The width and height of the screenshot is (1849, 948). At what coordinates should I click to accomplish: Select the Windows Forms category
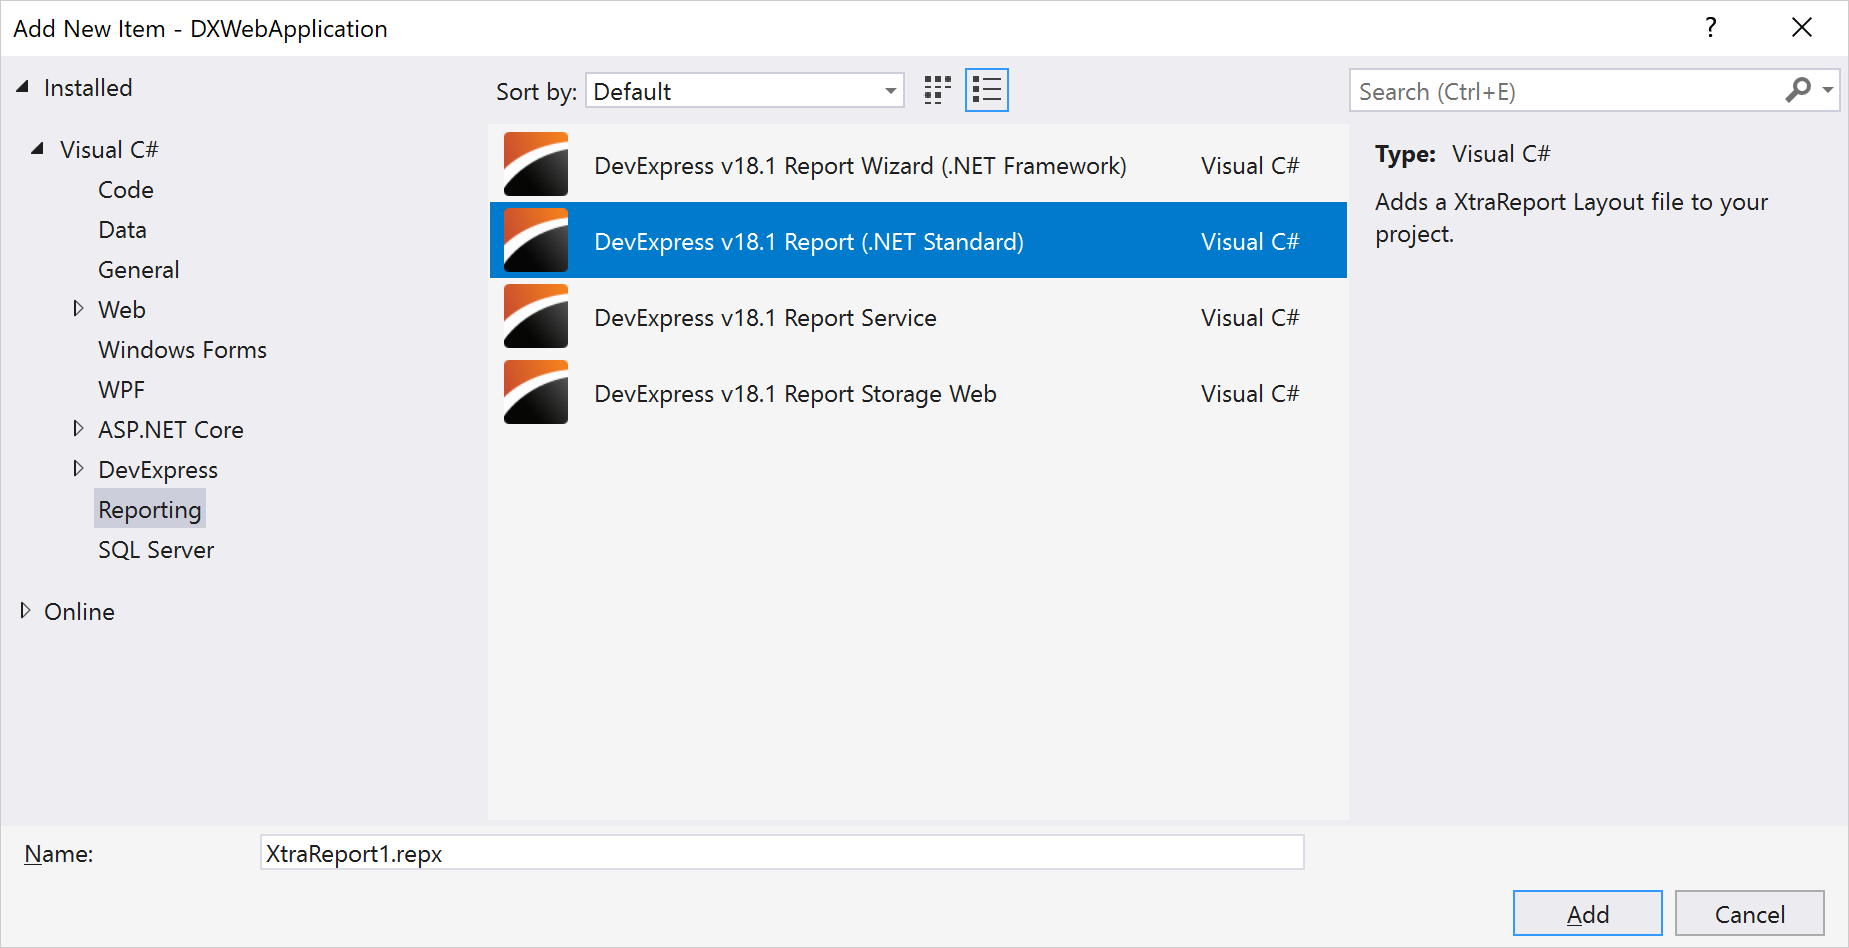[x=182, y=350]
